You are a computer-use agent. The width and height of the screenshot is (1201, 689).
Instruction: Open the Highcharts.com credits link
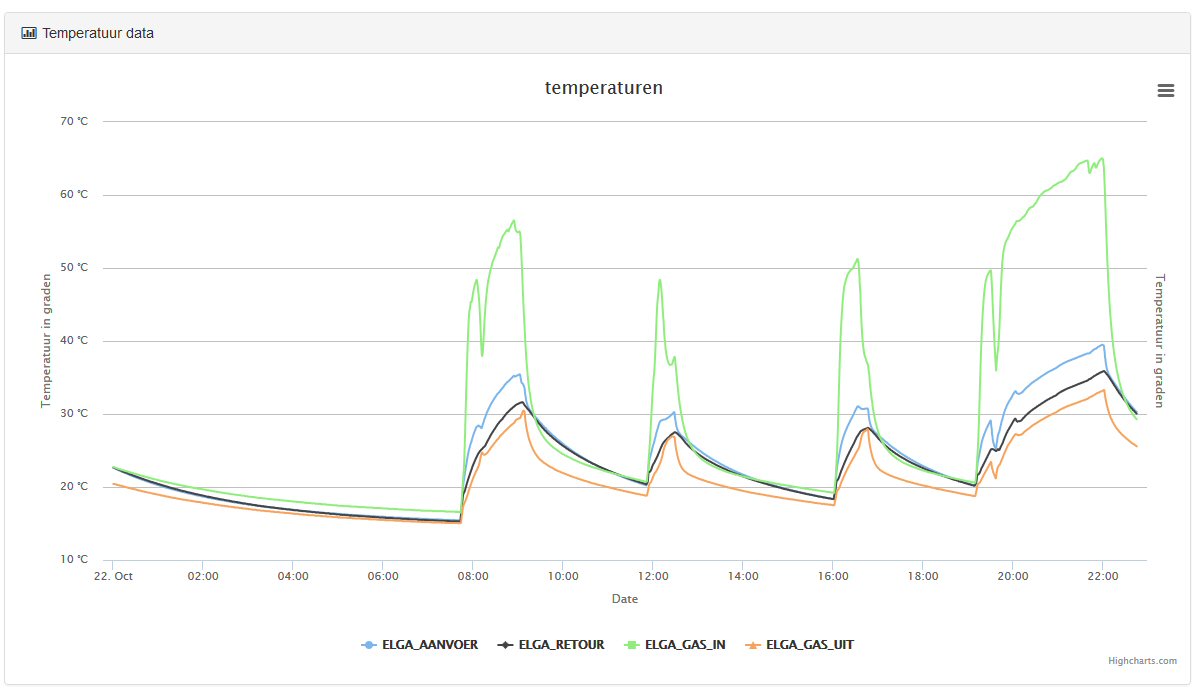click(x=1142, y=661)
